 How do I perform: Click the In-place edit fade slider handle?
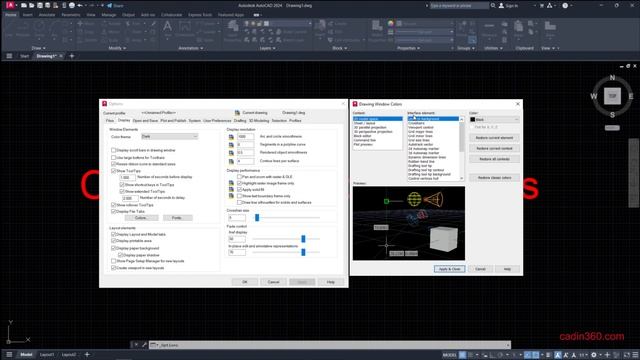(x=303, y=252)
